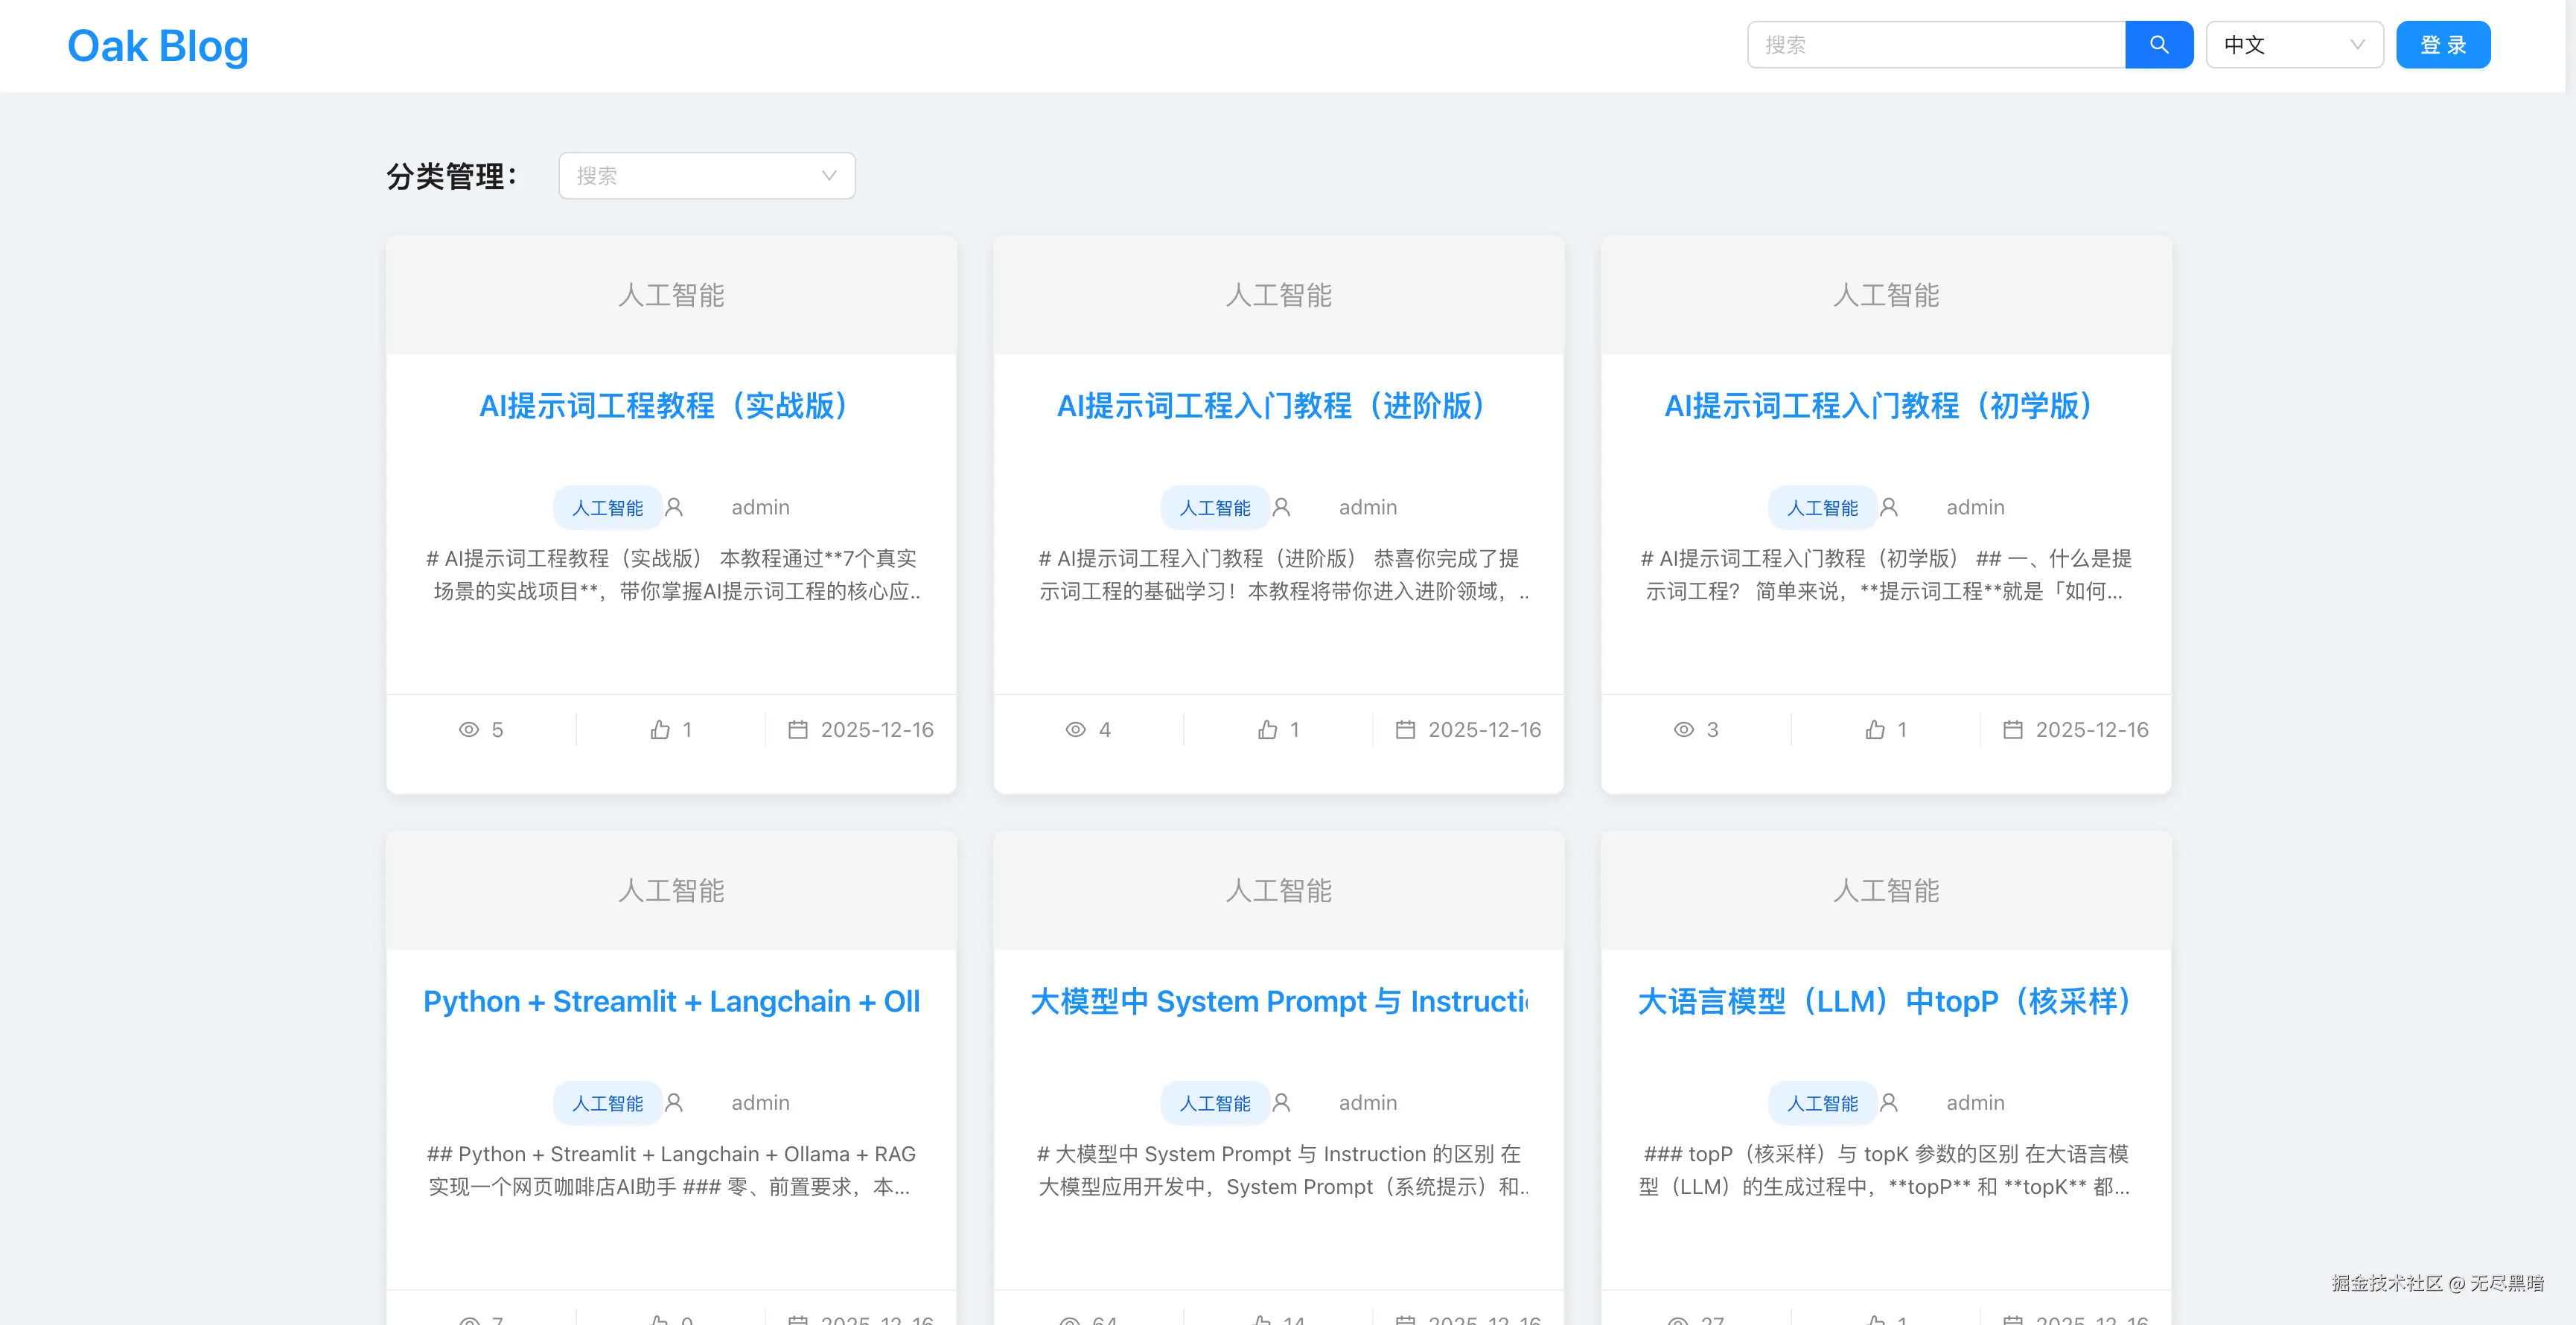Click the 登录 login button
This screenshot has width=2576, height=1325.
pyautogui.click(x=2442, y=45)
